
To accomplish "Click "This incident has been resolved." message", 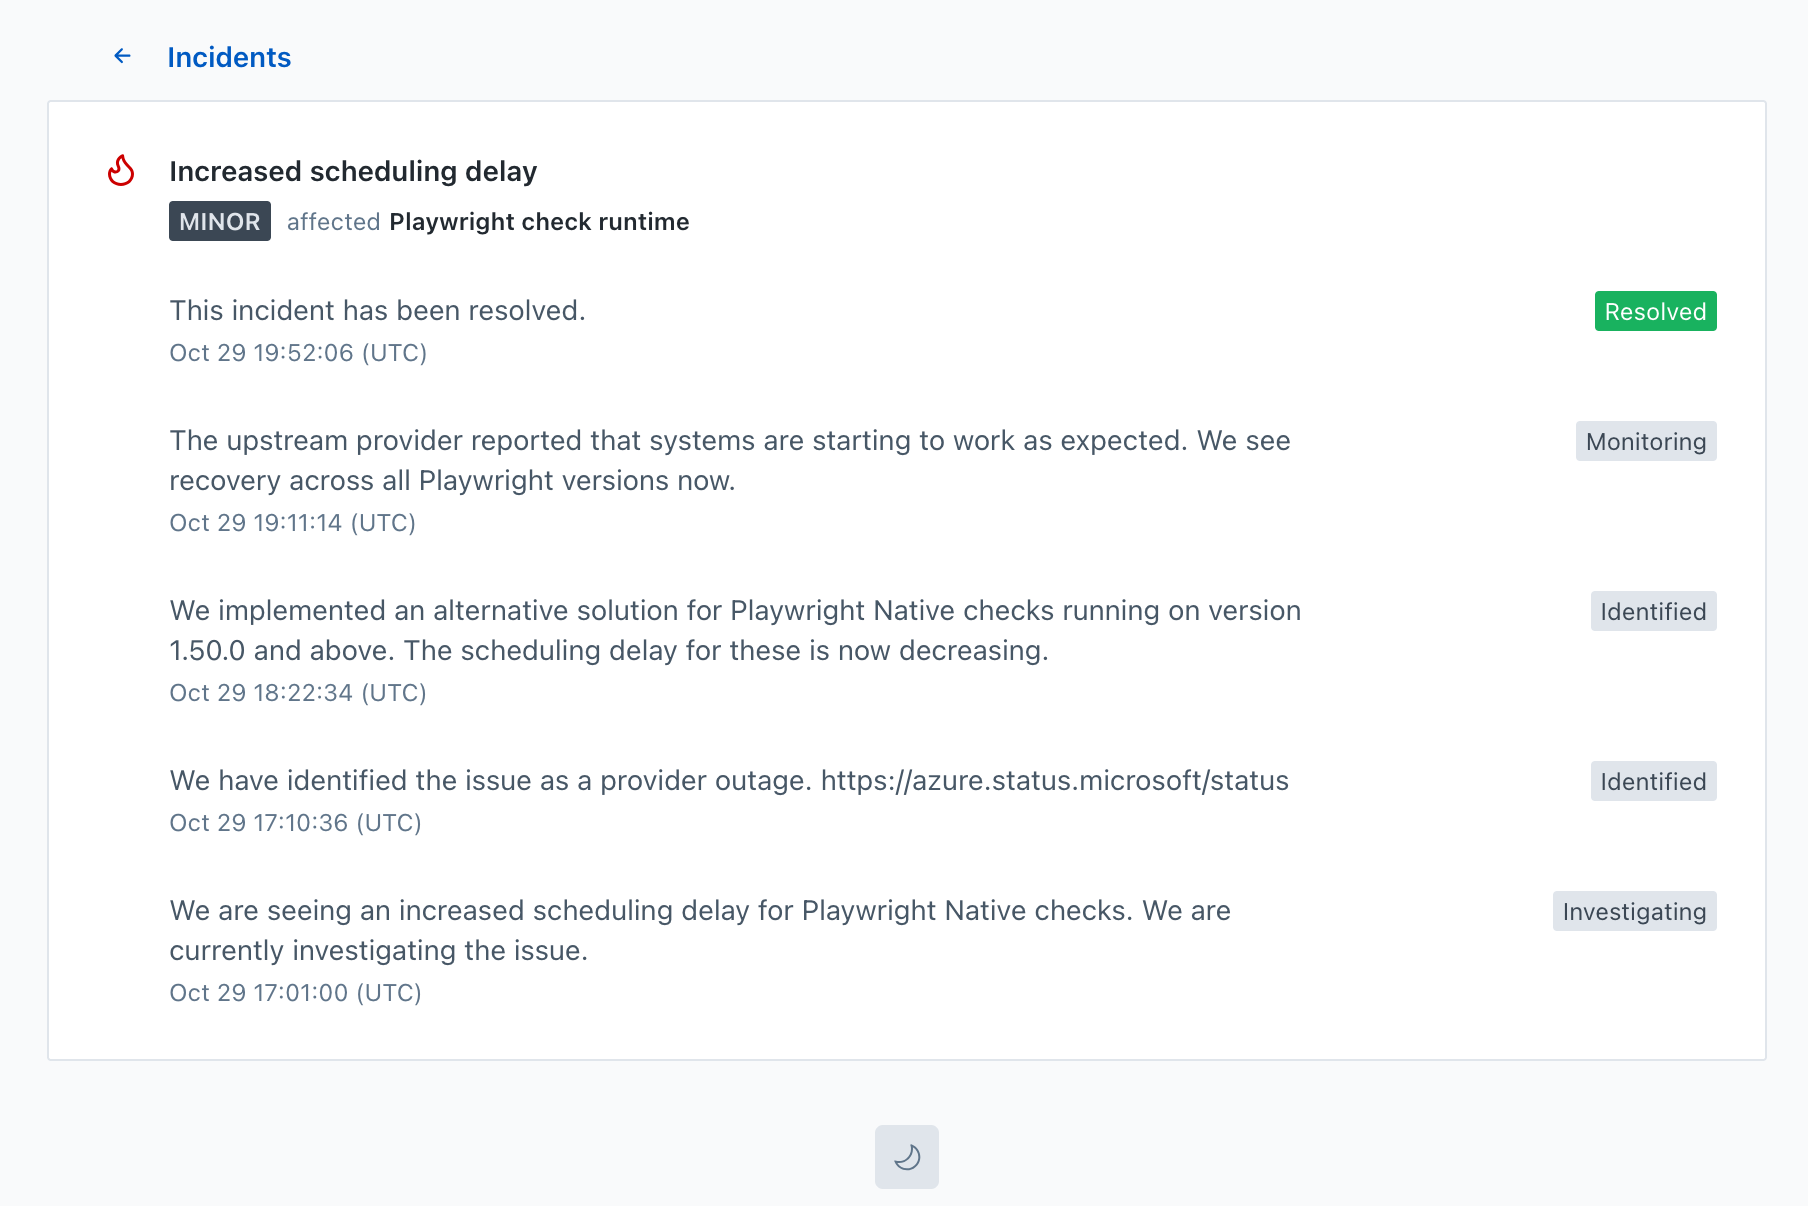I will (377, 311).
